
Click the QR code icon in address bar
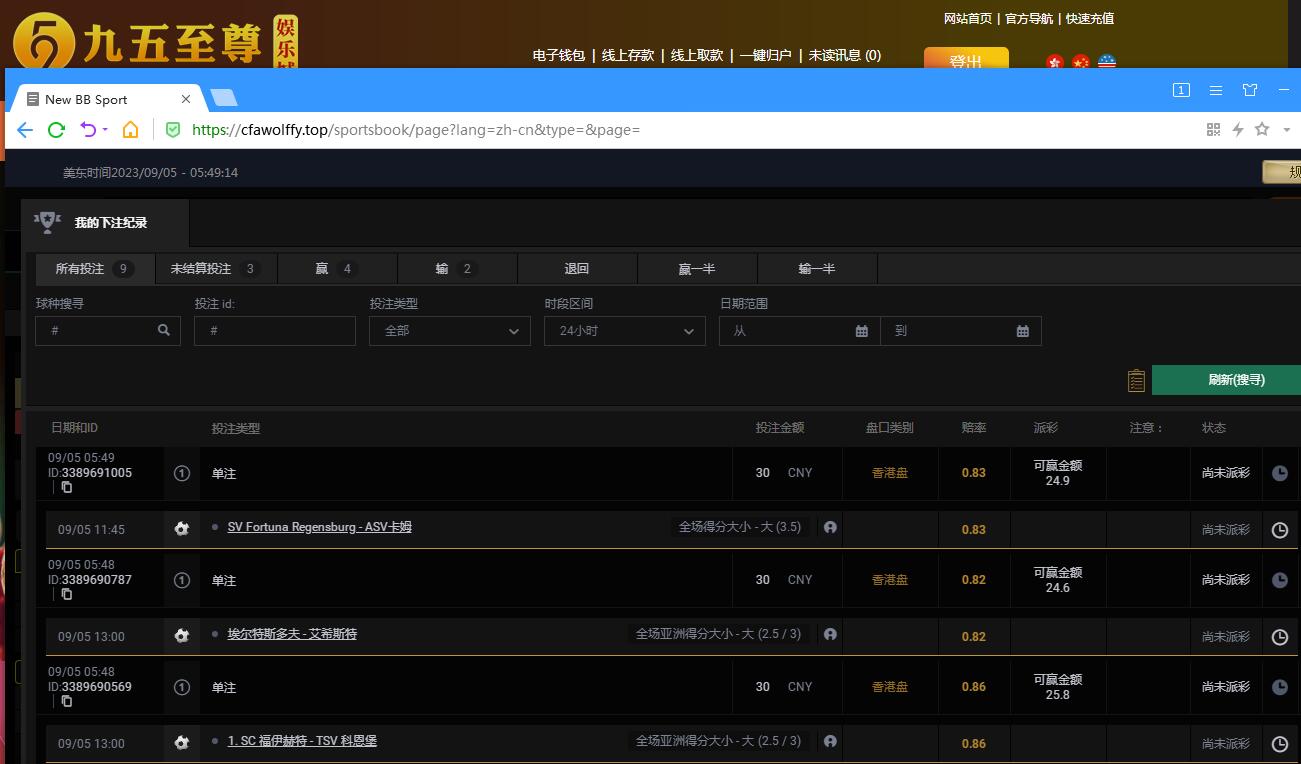pos(1214,129)
